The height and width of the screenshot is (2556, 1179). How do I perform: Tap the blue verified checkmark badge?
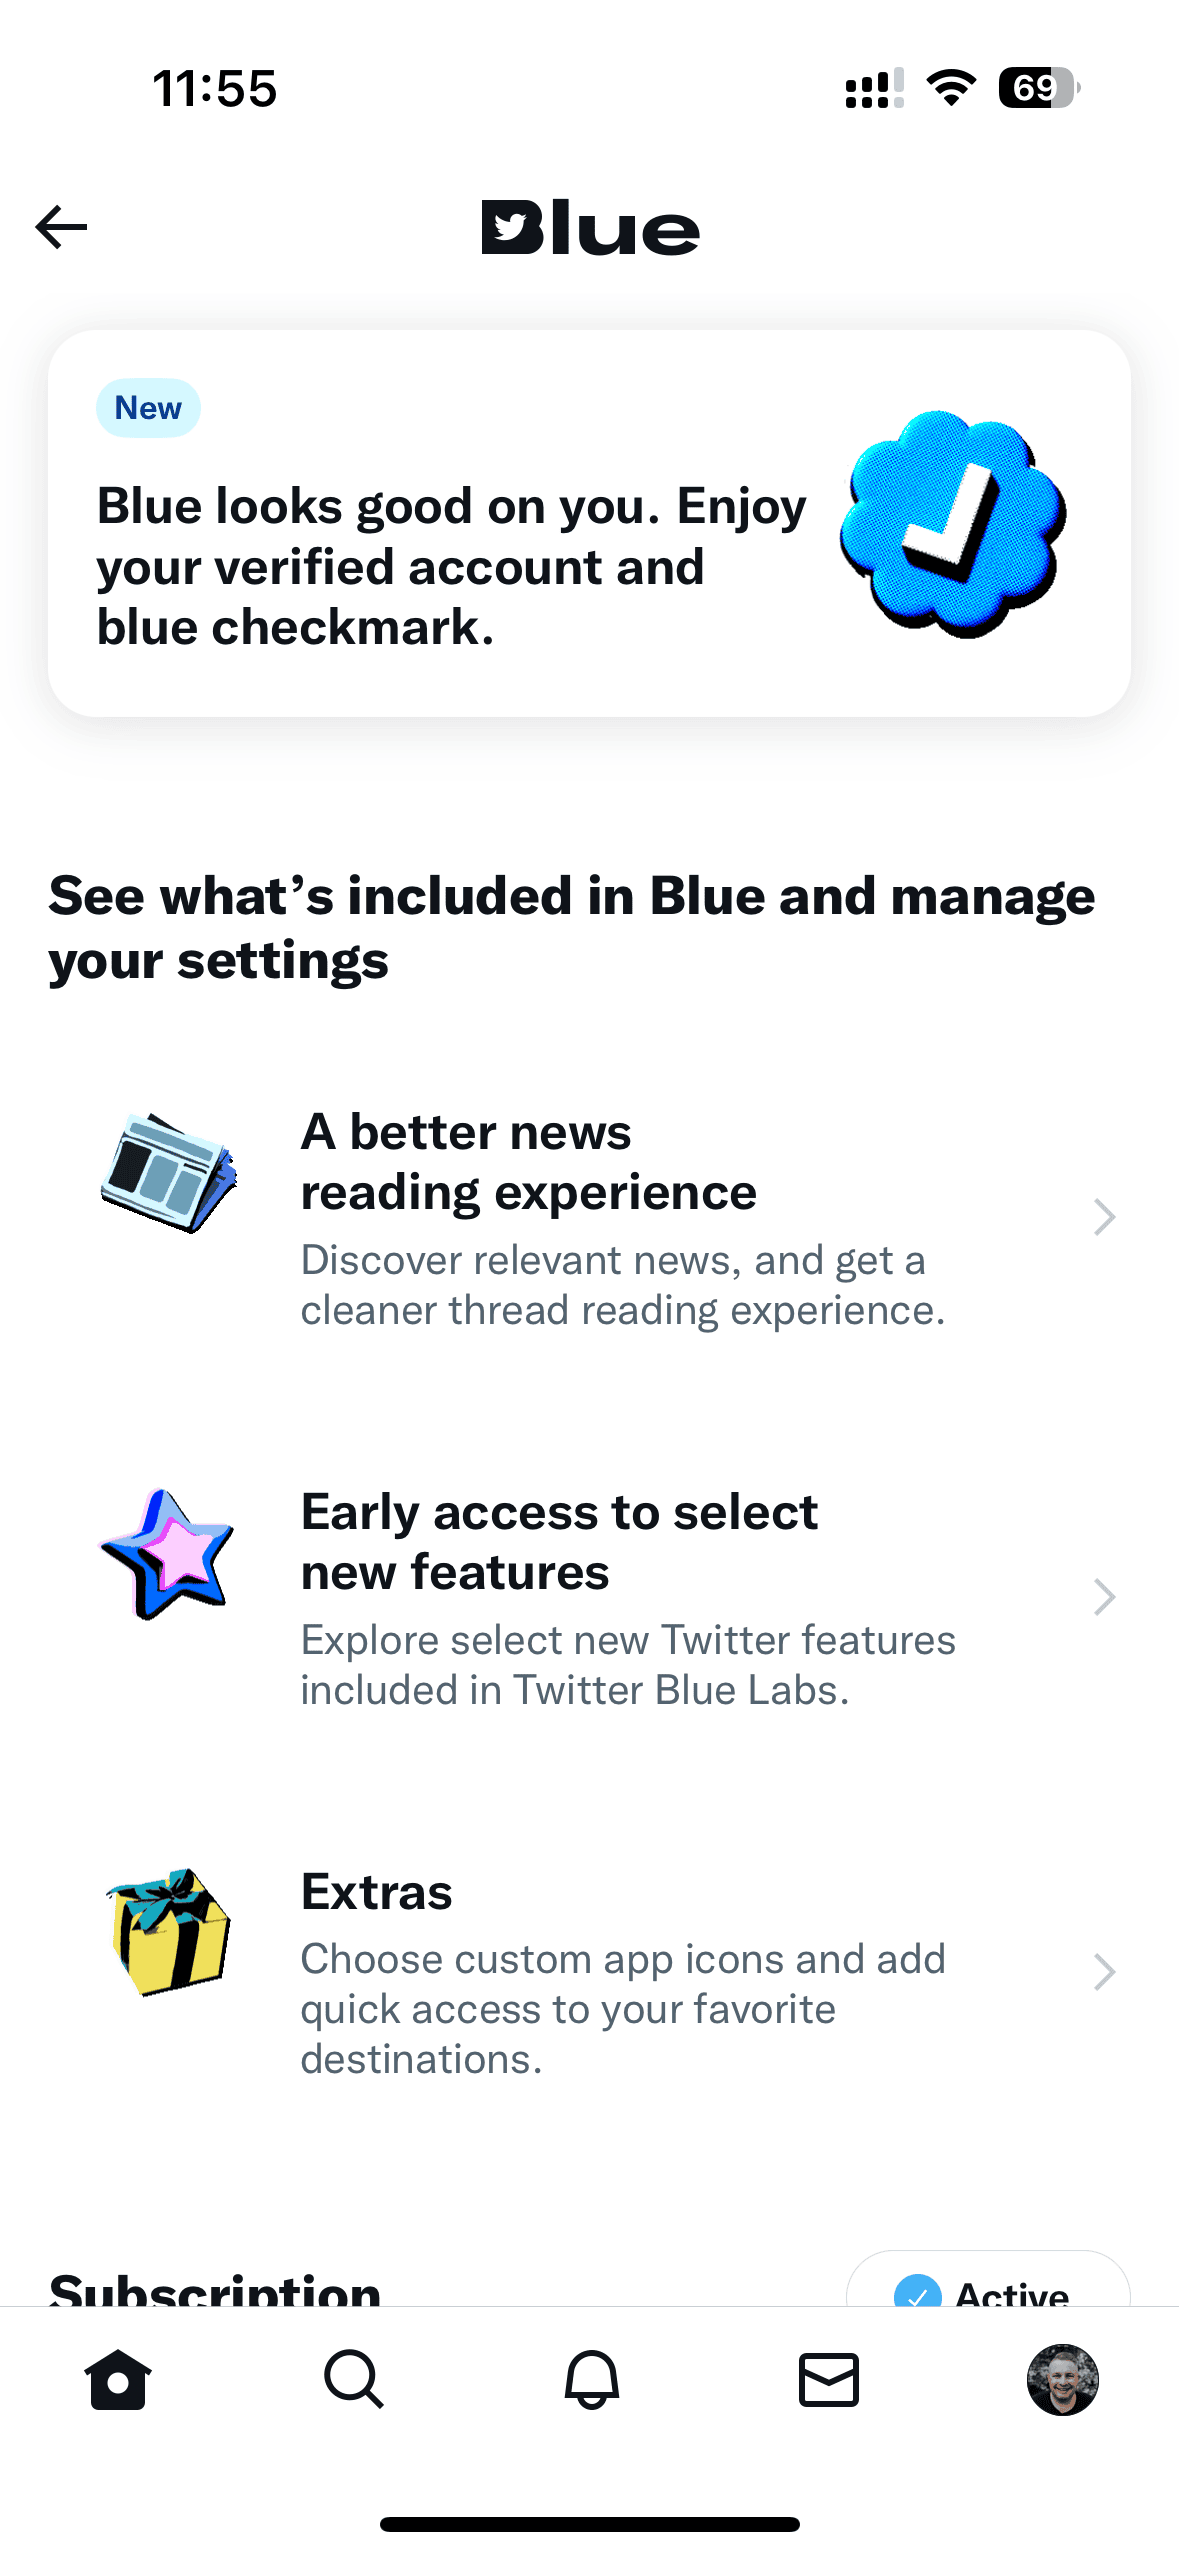point(953,524)
